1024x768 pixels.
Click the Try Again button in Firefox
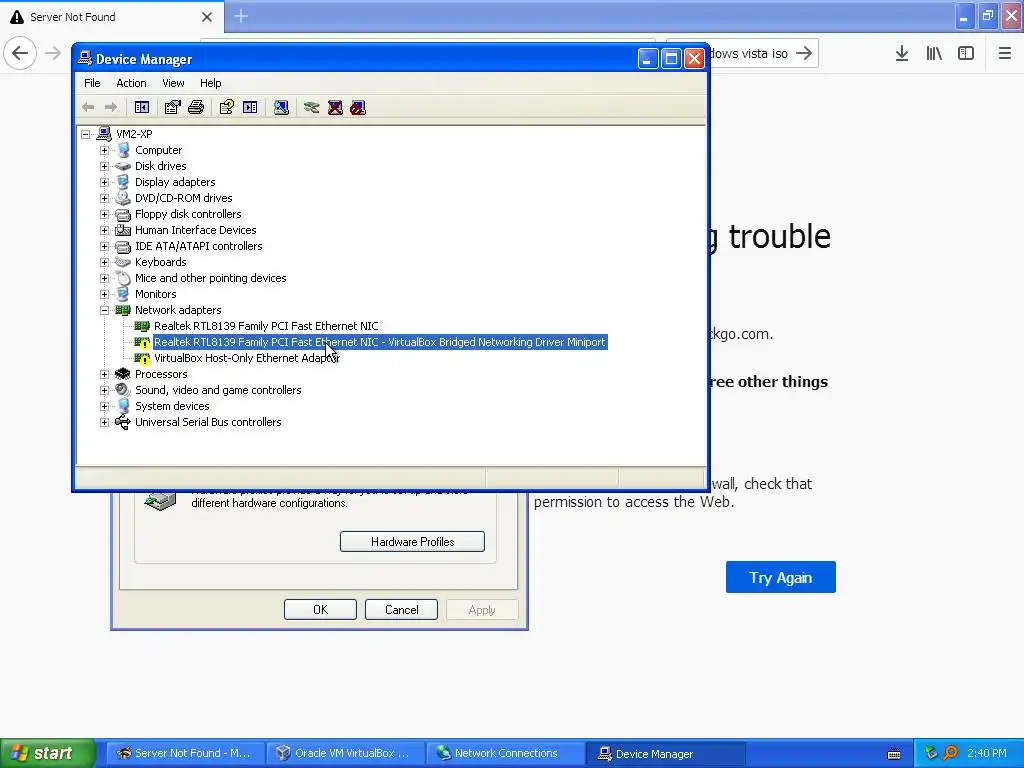point(780,577)
